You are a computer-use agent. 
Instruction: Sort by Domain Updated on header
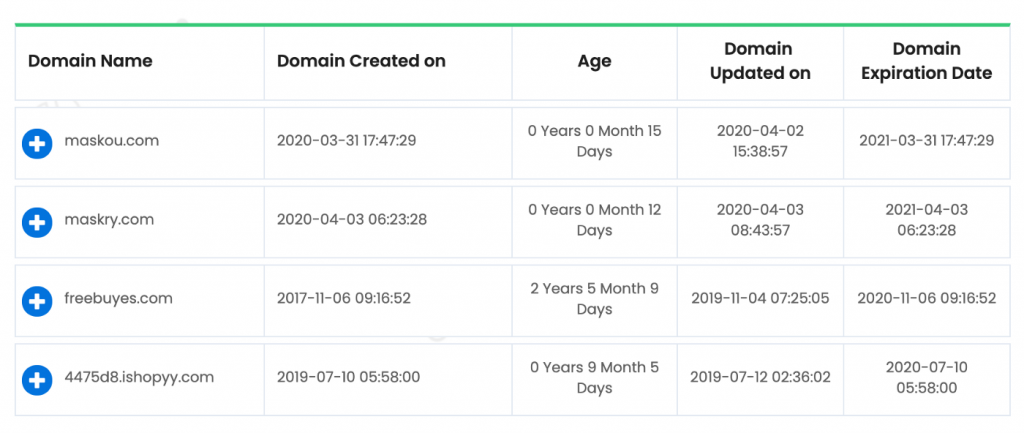tap(760, 61)
